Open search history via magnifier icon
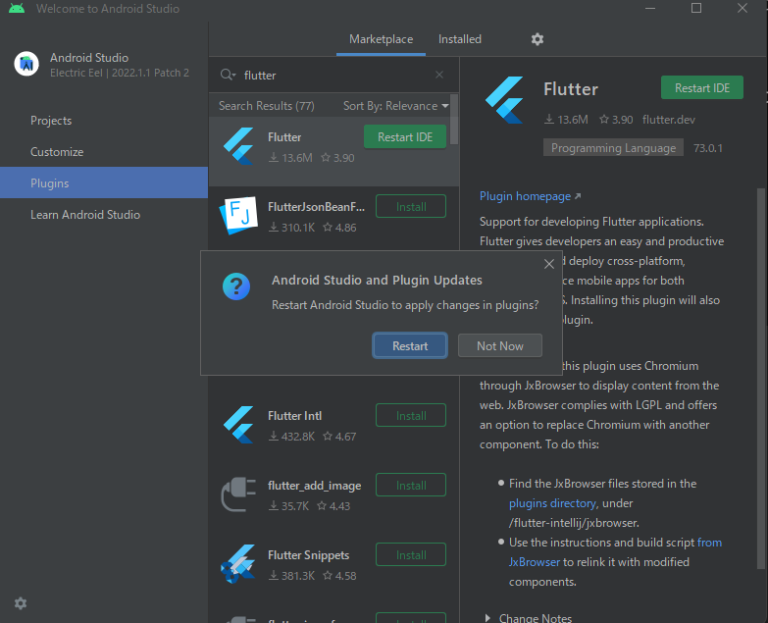The image size is (768, 623). [x=228, y=75]
